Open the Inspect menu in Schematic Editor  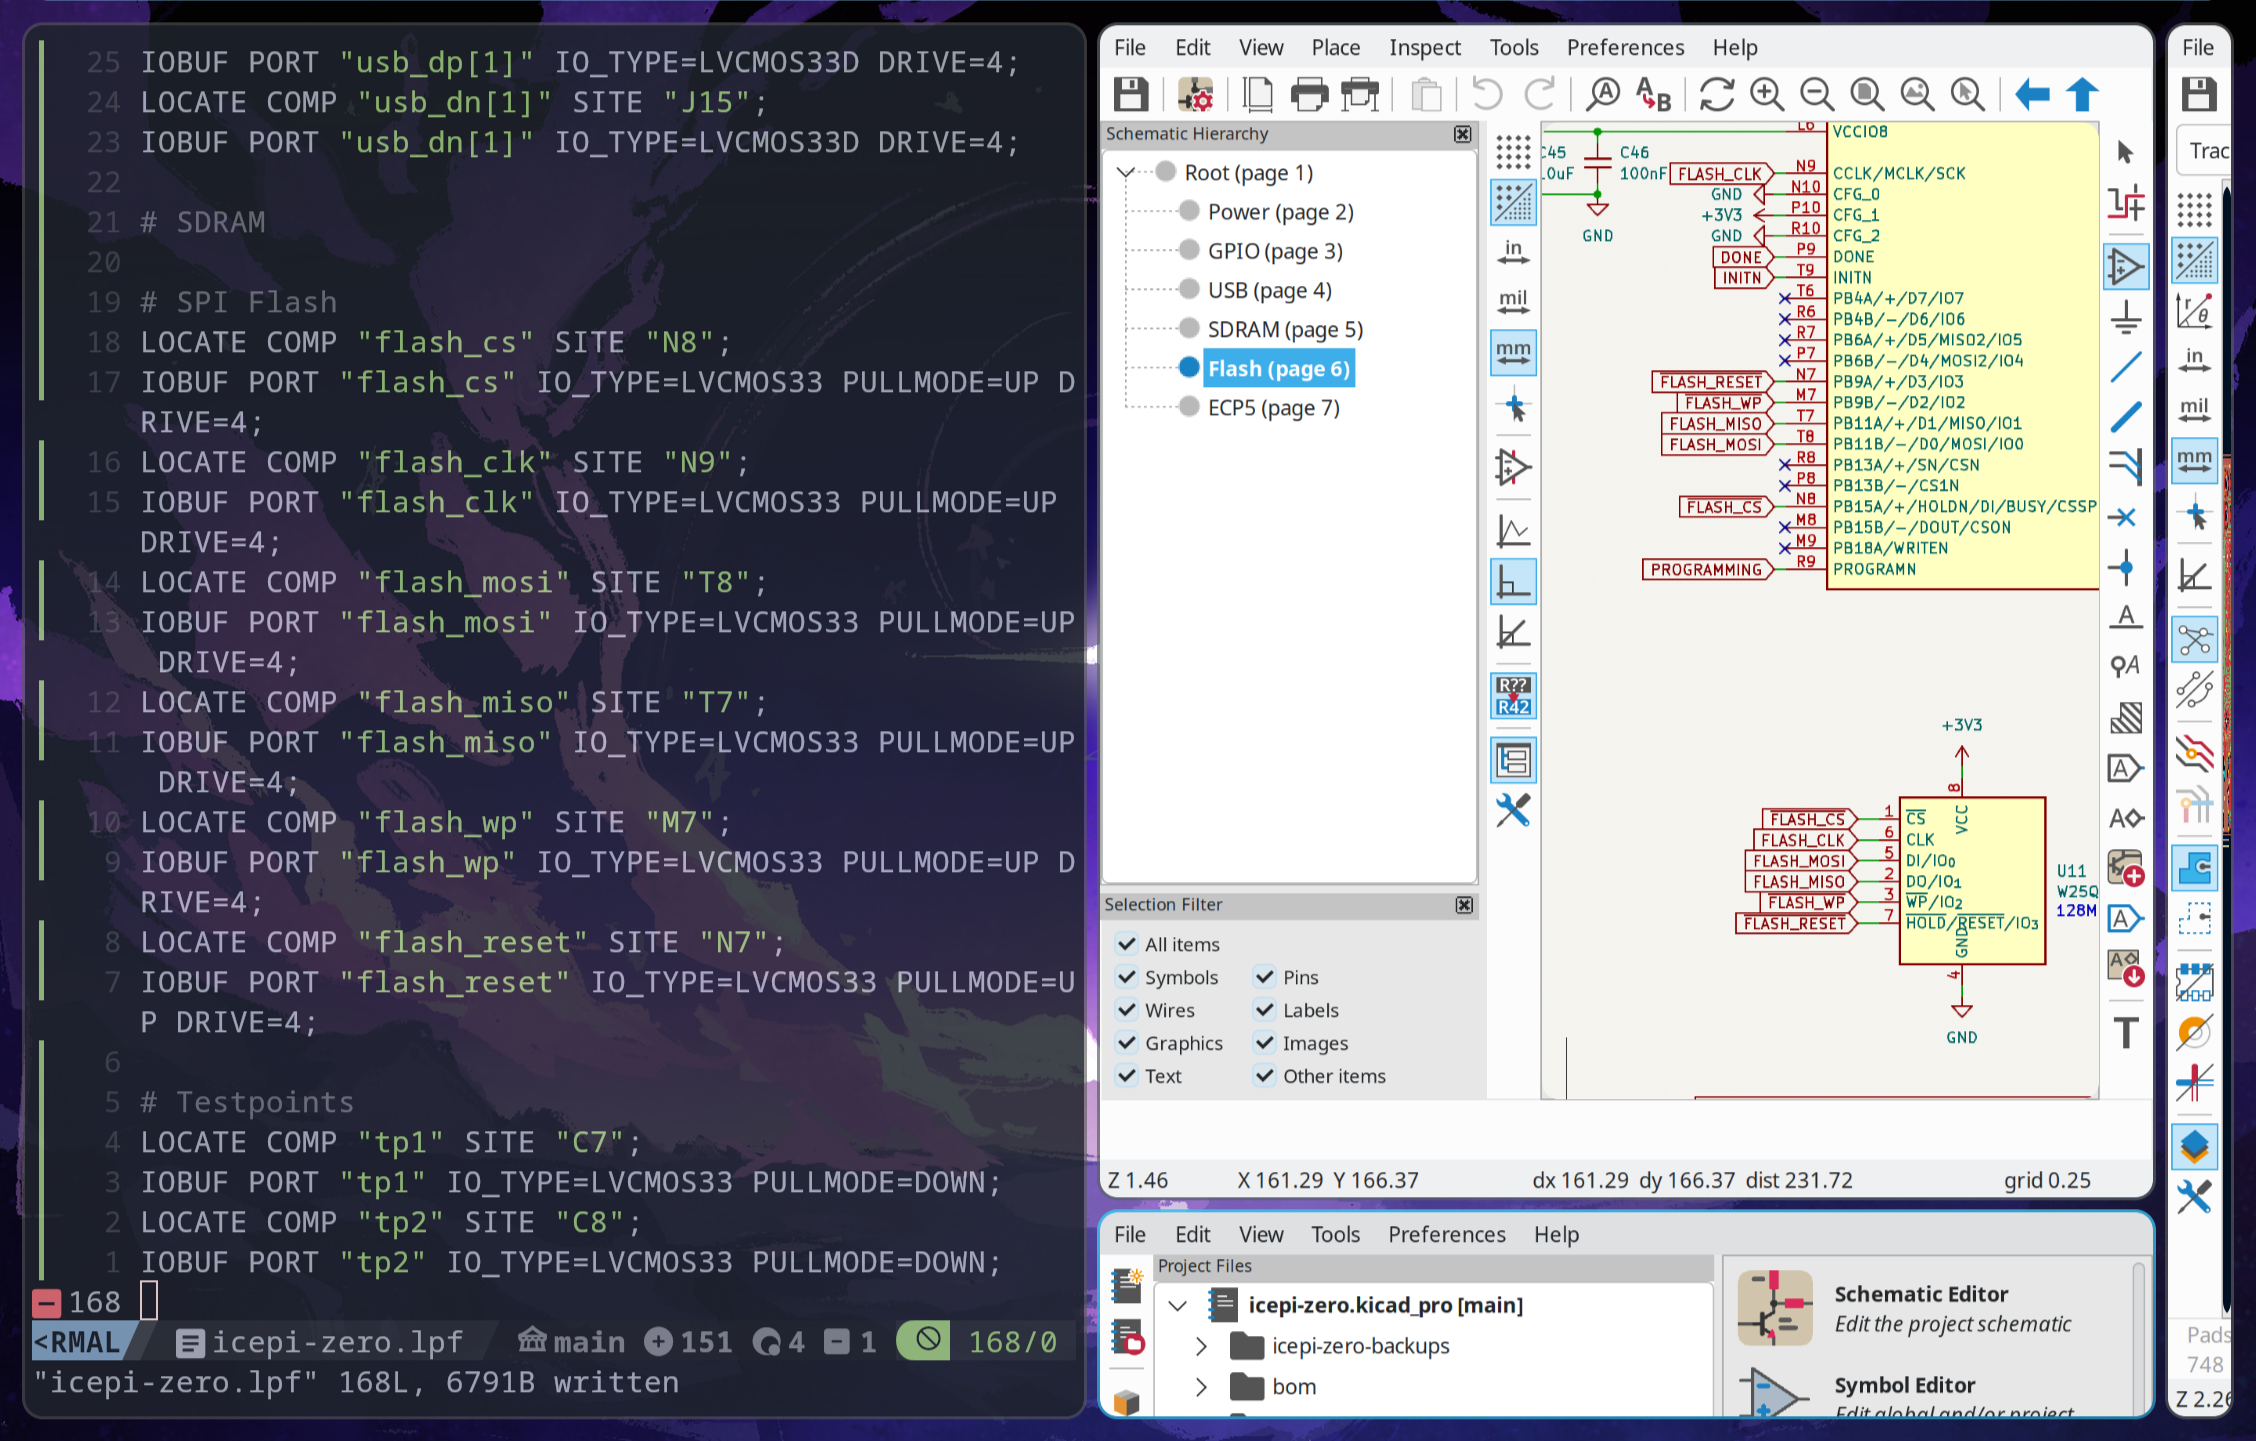[x=1424, y=47]
